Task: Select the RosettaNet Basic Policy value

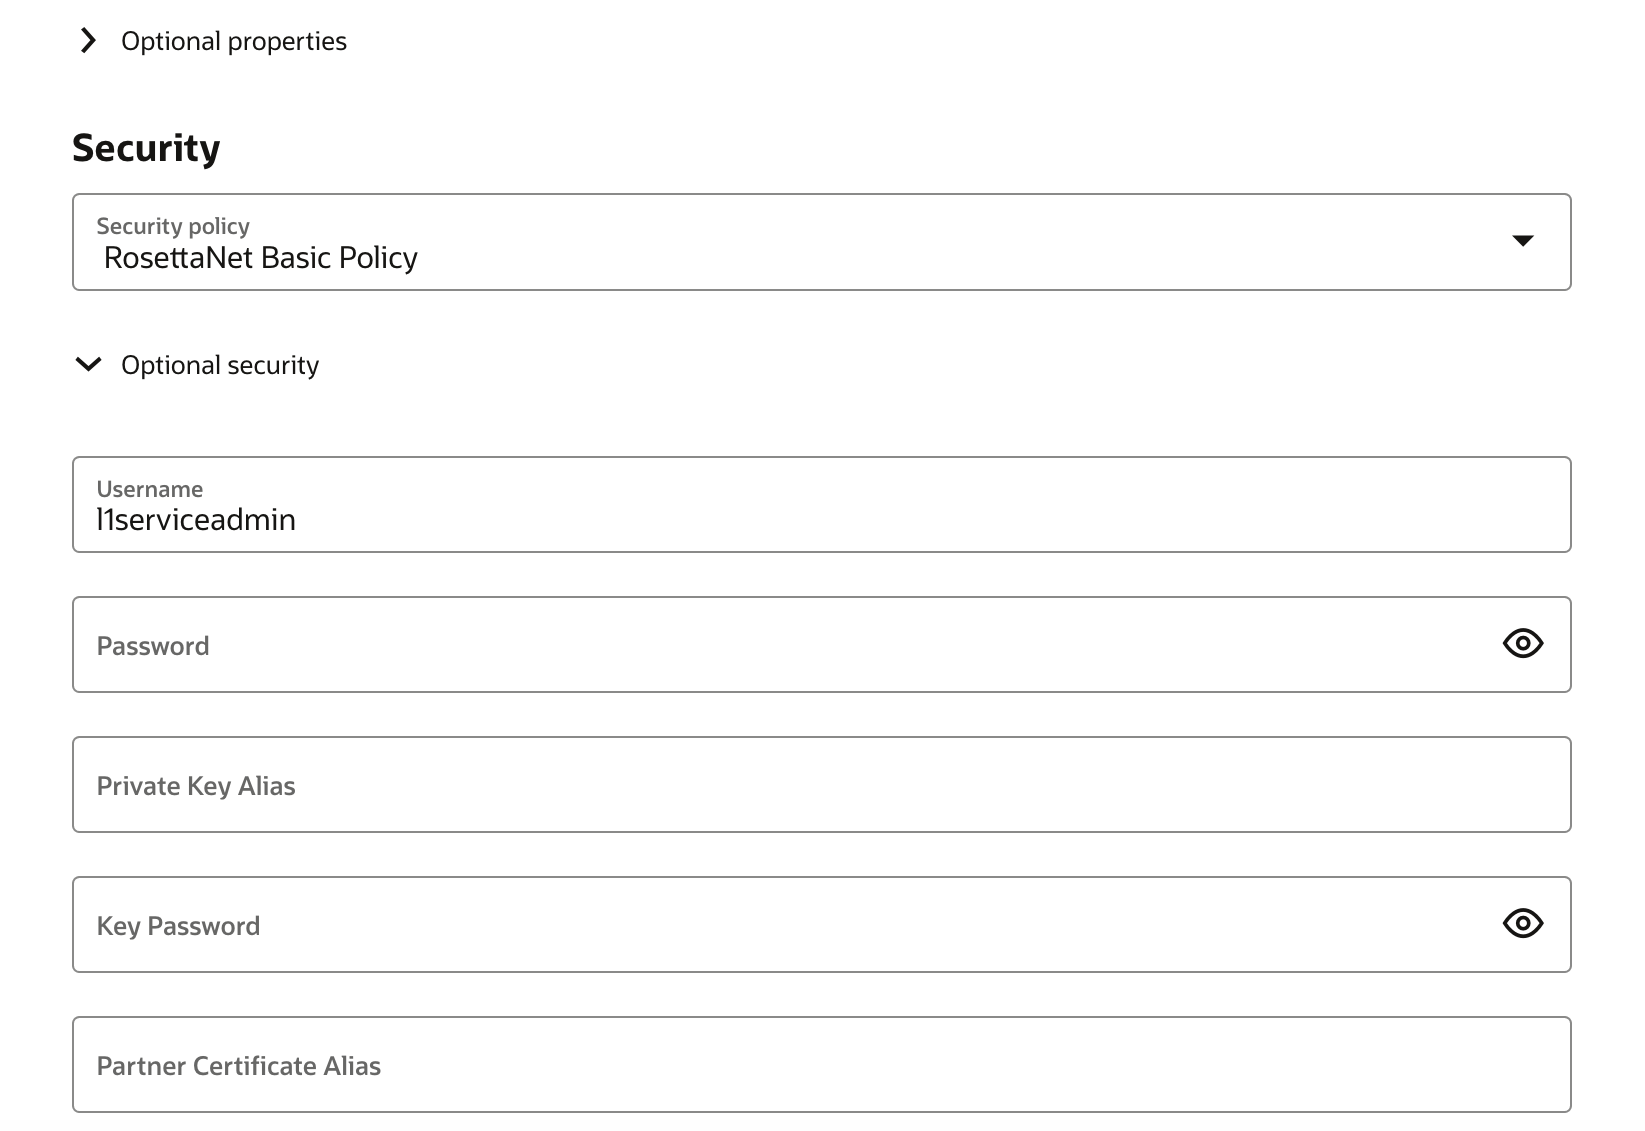Action: (x=260, y=258)
